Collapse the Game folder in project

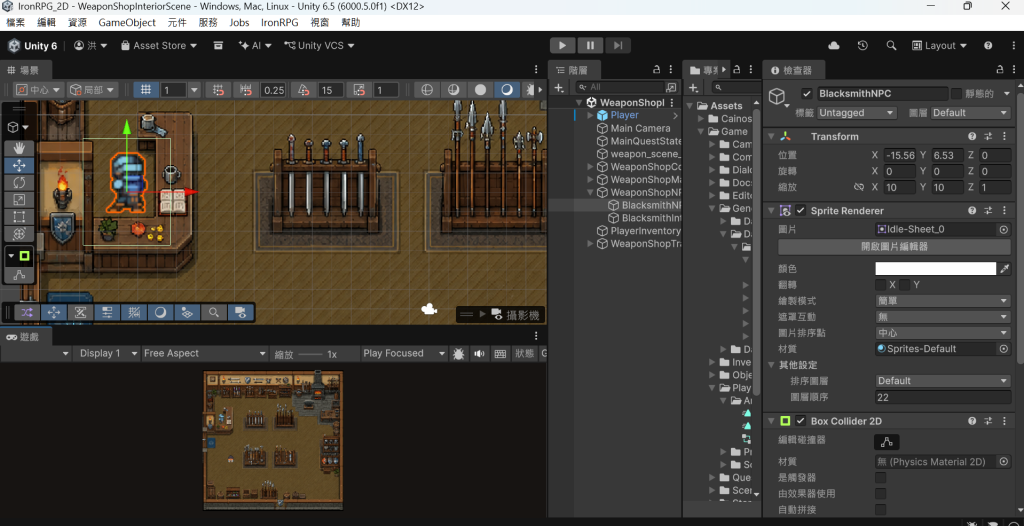point(701,131)
